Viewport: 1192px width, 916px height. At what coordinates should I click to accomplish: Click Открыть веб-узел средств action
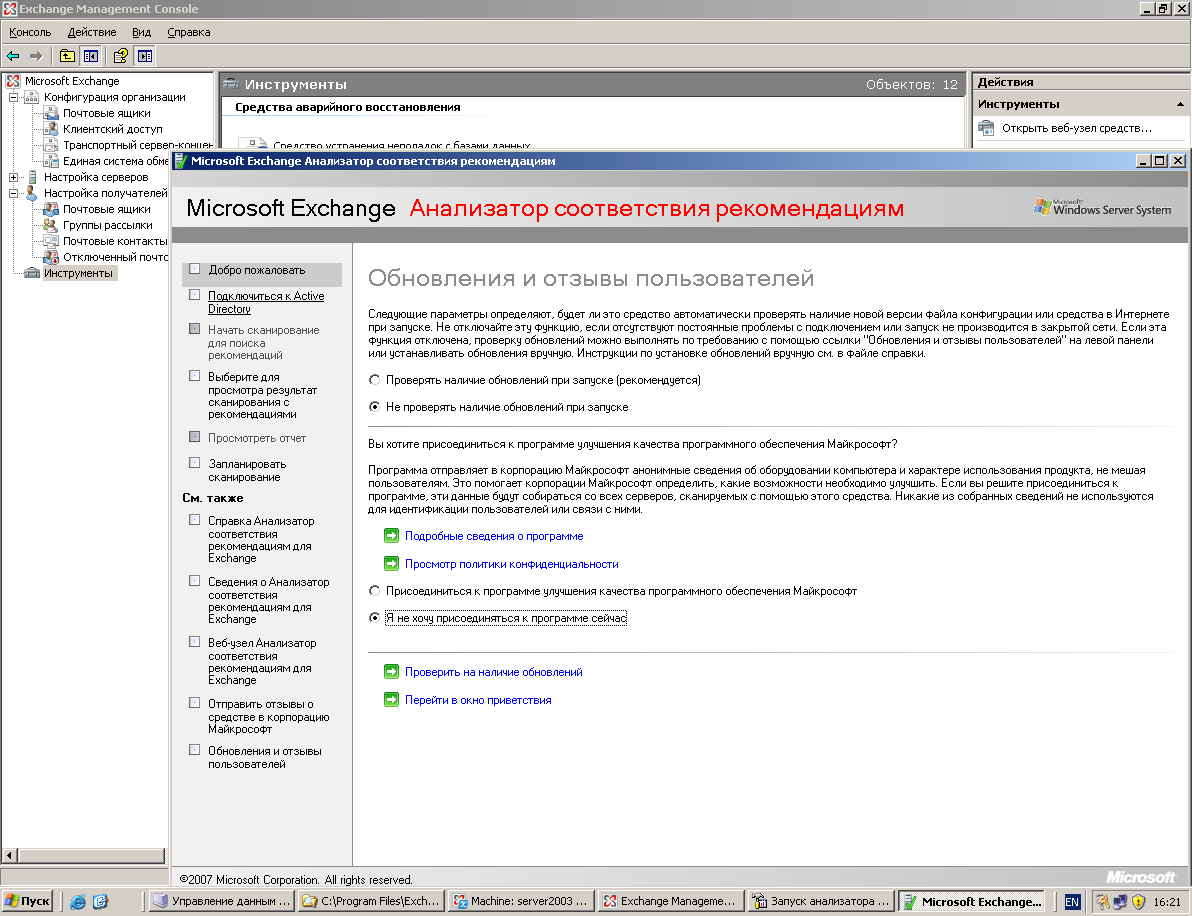click(1076, 128)
